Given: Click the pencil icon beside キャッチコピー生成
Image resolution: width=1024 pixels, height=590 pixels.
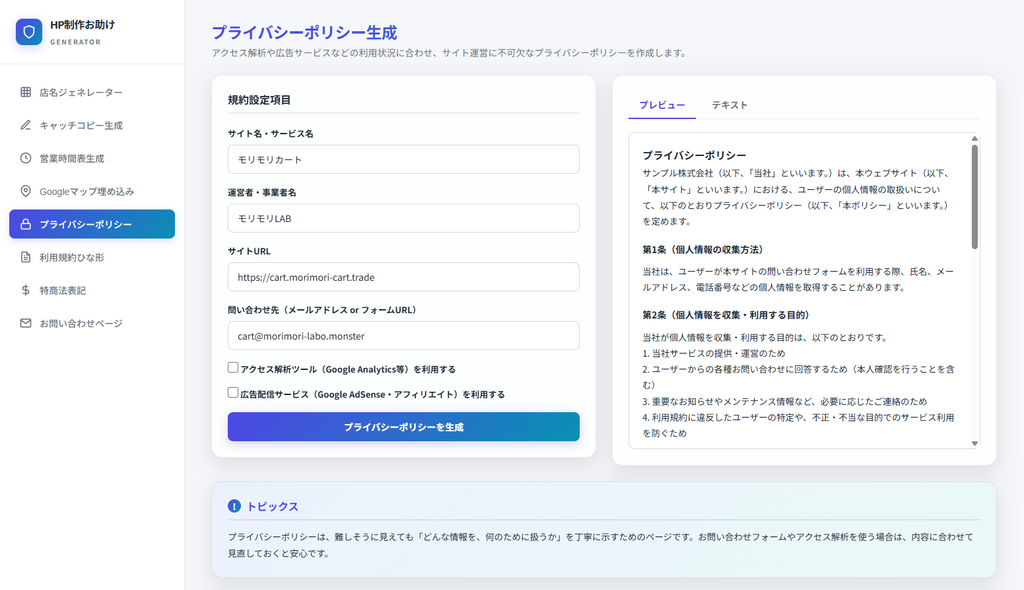Looking at the screenshot, I should [25, 125].
